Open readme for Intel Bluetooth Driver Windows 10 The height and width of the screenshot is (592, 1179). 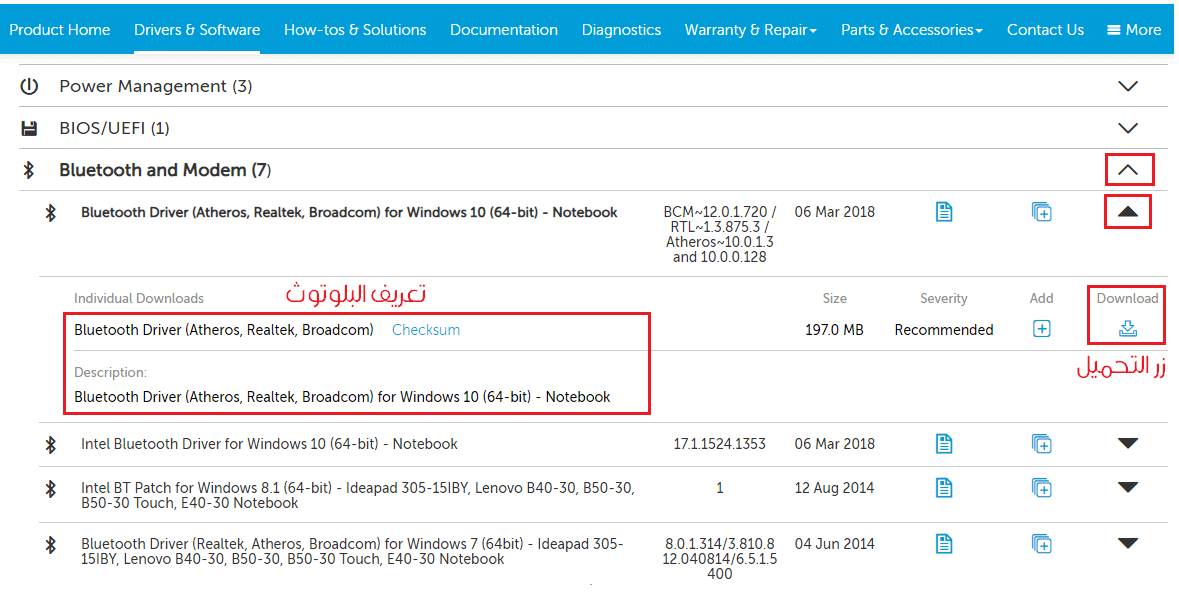(944, 444)
